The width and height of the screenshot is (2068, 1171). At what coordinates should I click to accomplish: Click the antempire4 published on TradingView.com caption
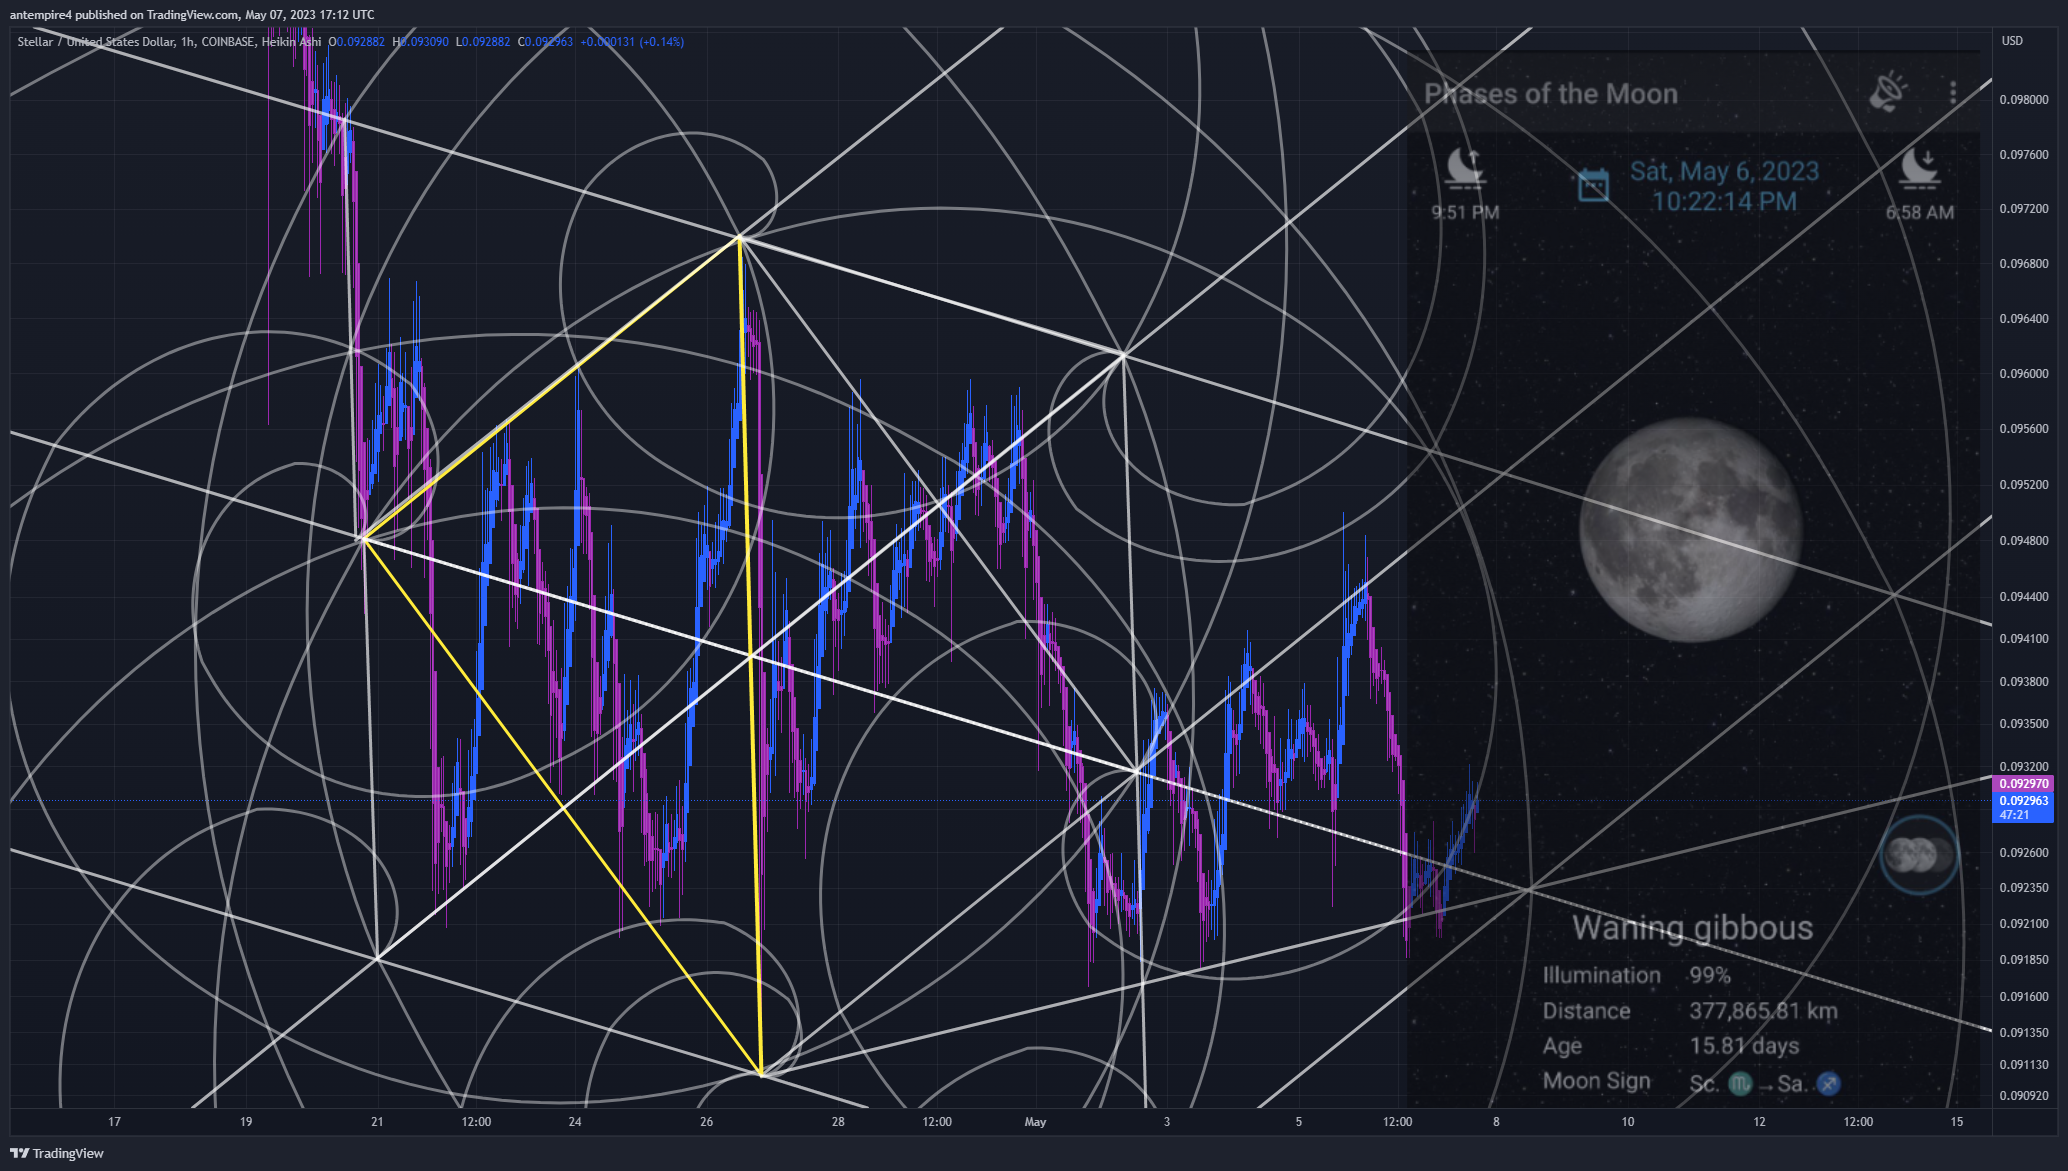[x=192, y=15]
